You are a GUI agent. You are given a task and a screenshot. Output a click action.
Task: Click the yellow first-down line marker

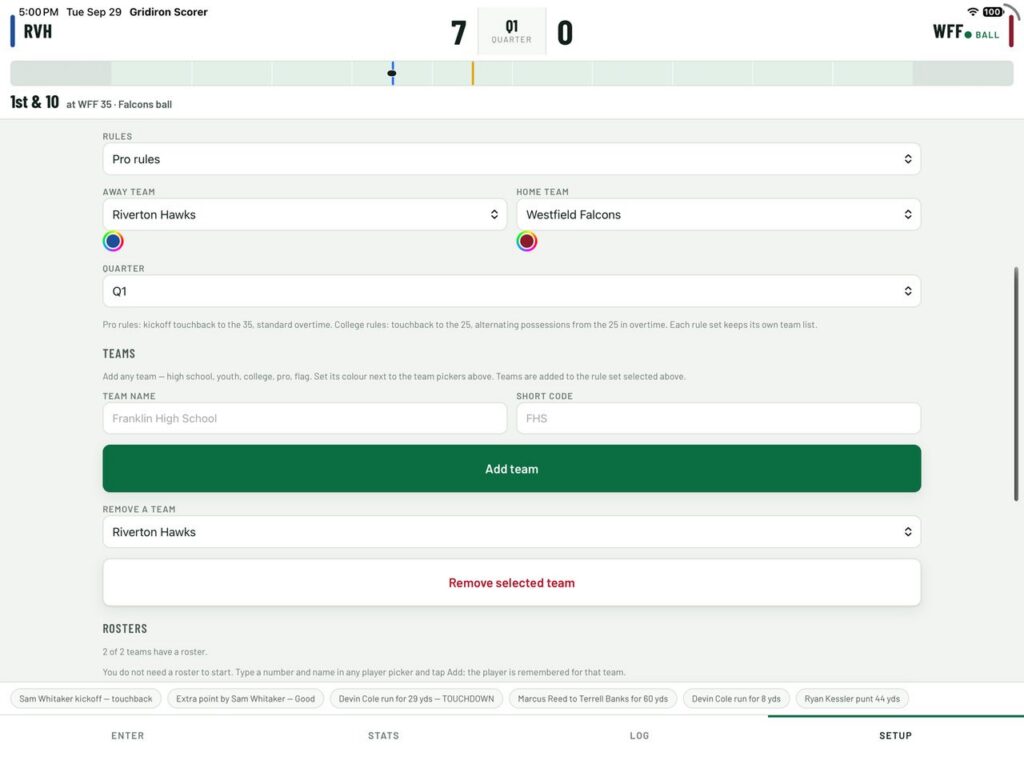pyautogui.click(x=473, y=73)
